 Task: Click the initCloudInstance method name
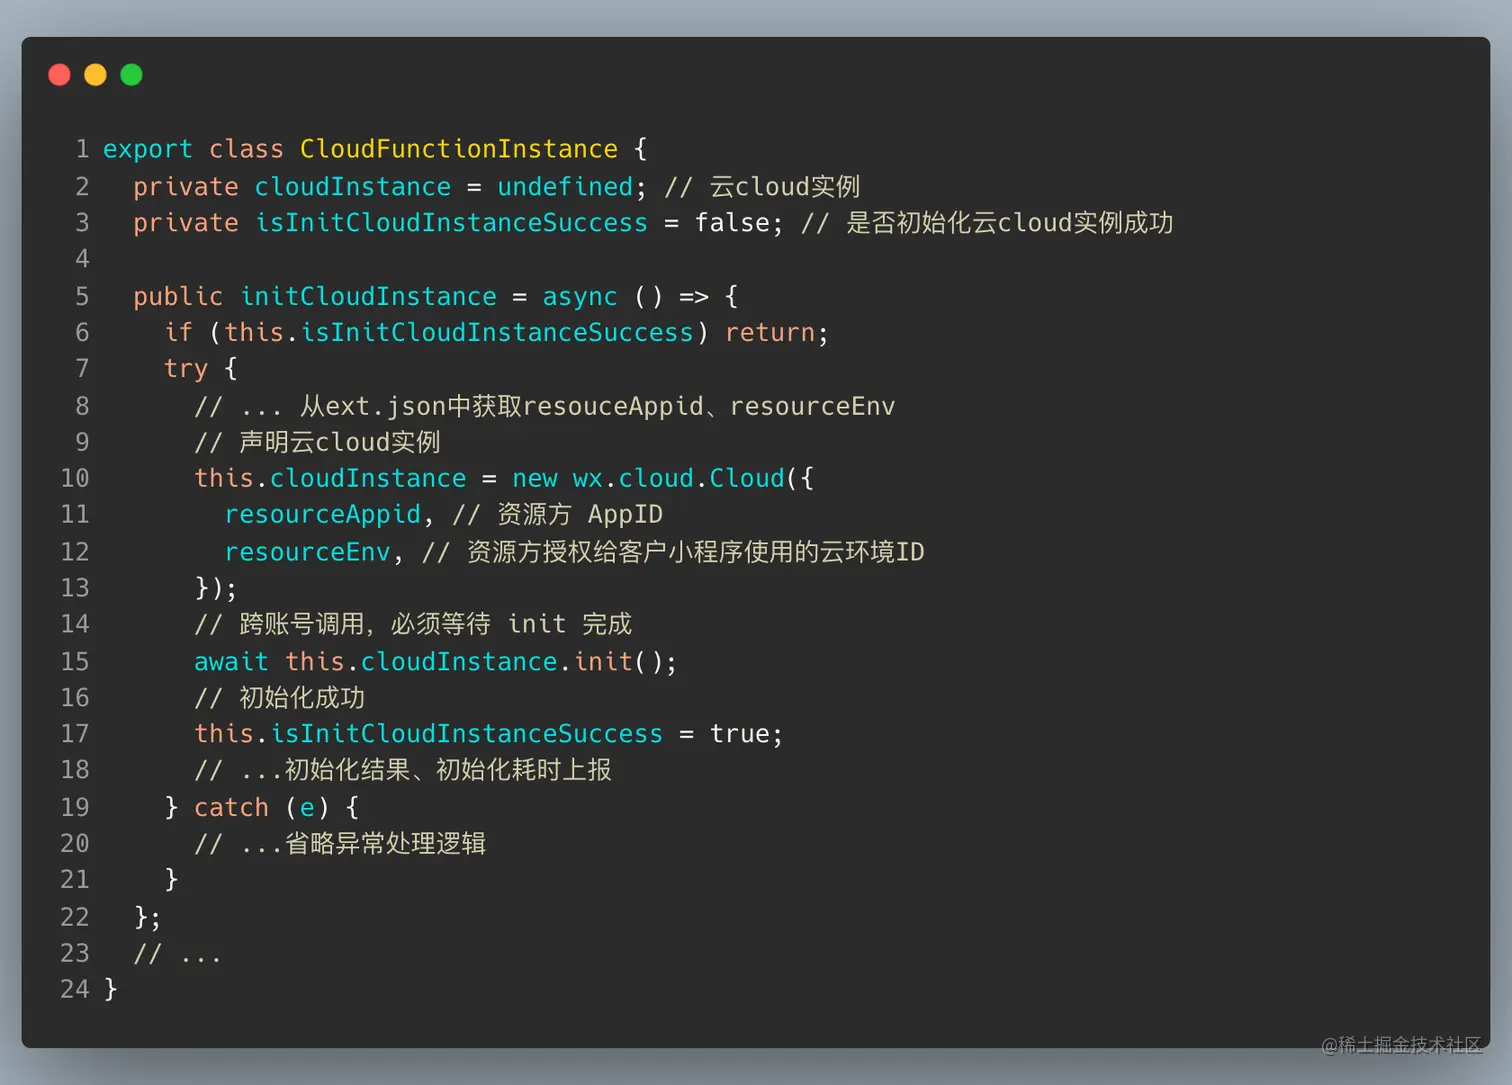click(368, 296)
